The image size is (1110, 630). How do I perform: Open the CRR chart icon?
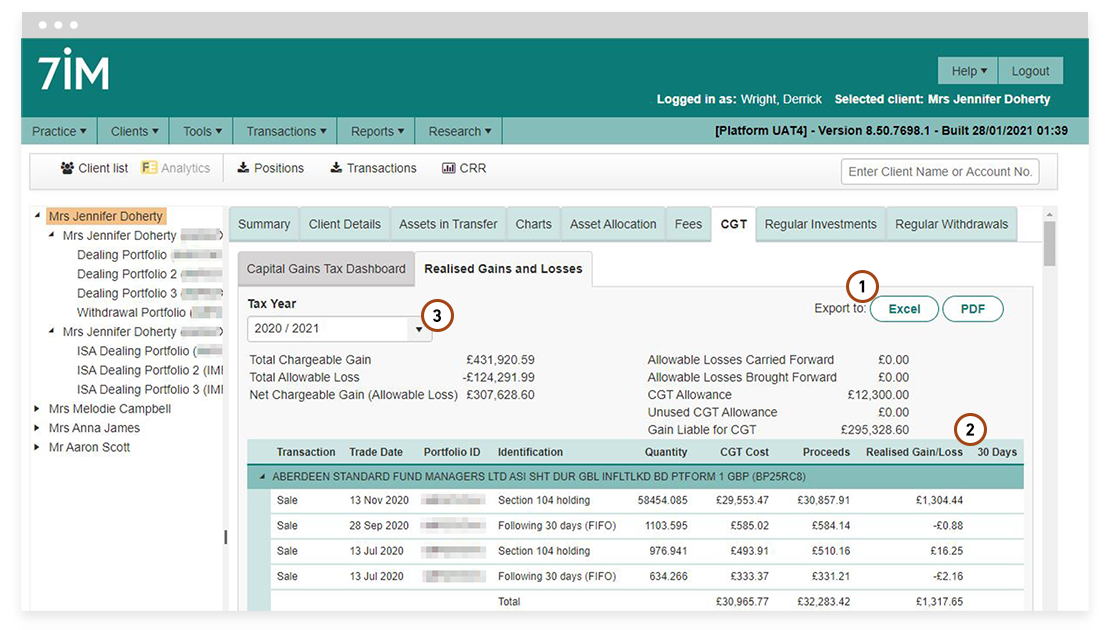[449, 168]
